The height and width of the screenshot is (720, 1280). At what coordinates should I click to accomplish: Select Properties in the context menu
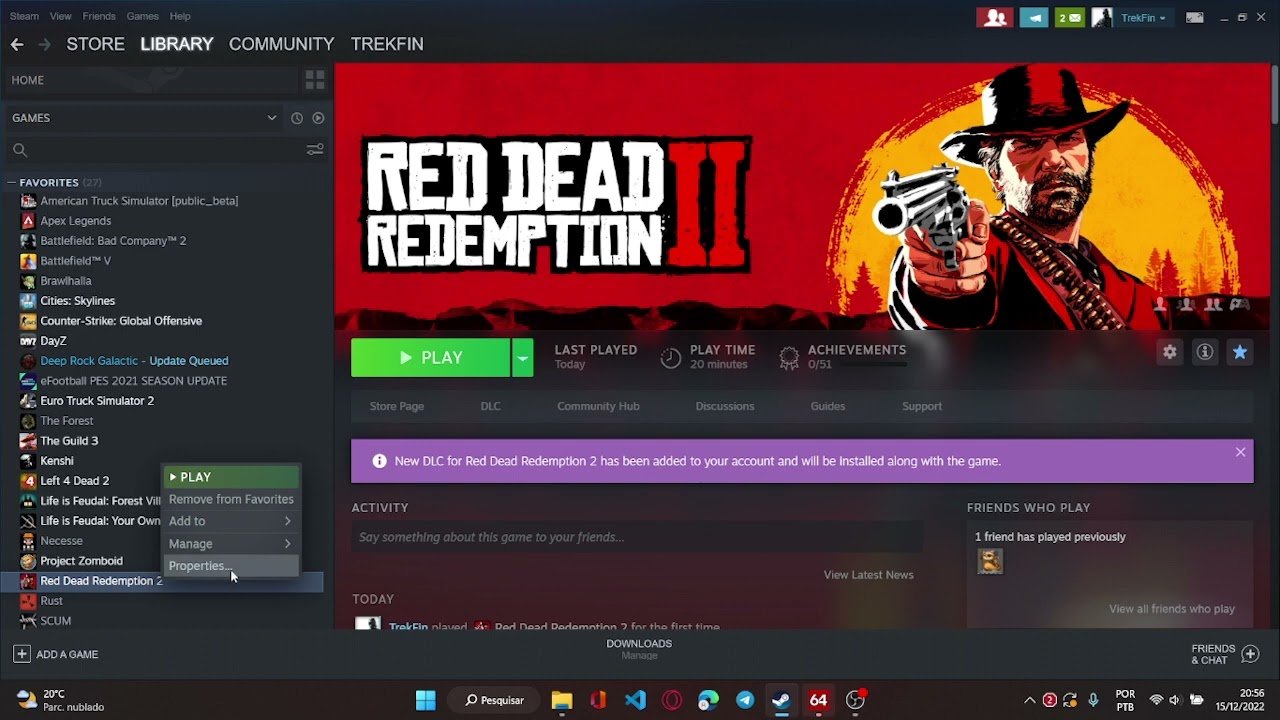[200, 566]
